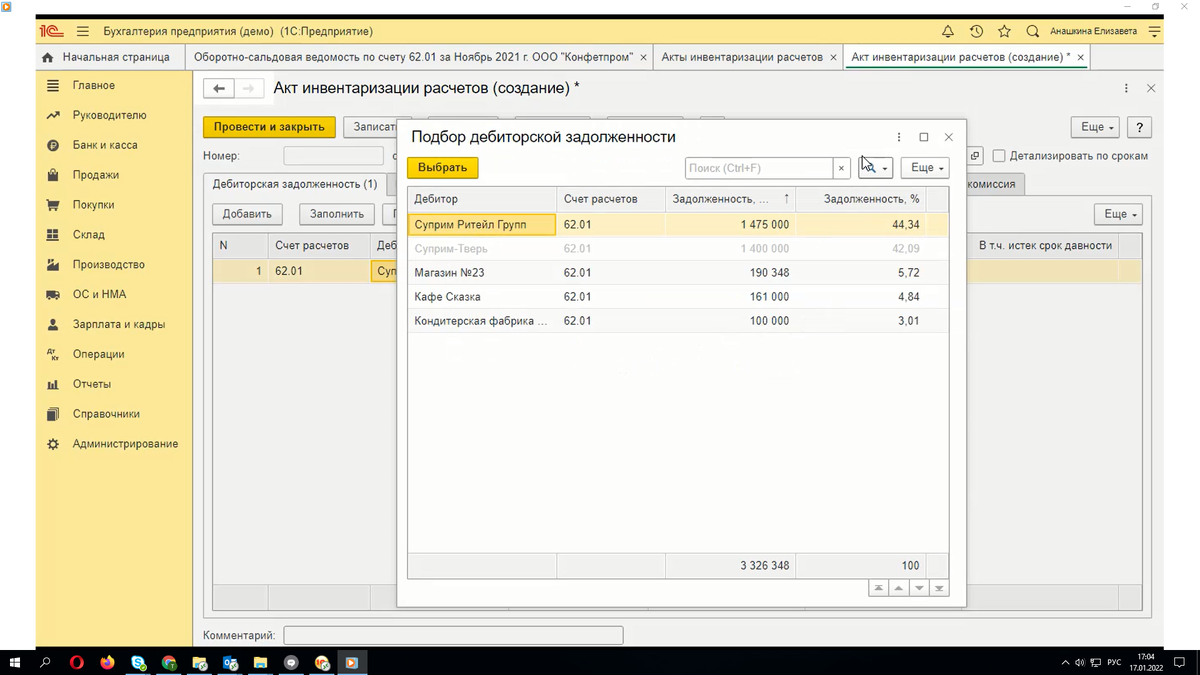Viewport: 1200px width, 675px height.
Task: Sort by Задолженность, % column header
Action: click(861, 199)
